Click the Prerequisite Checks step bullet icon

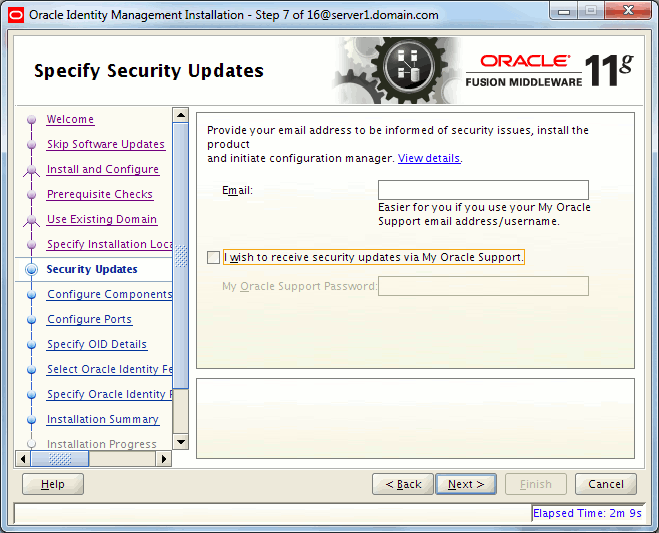click(x=32, y=195)
